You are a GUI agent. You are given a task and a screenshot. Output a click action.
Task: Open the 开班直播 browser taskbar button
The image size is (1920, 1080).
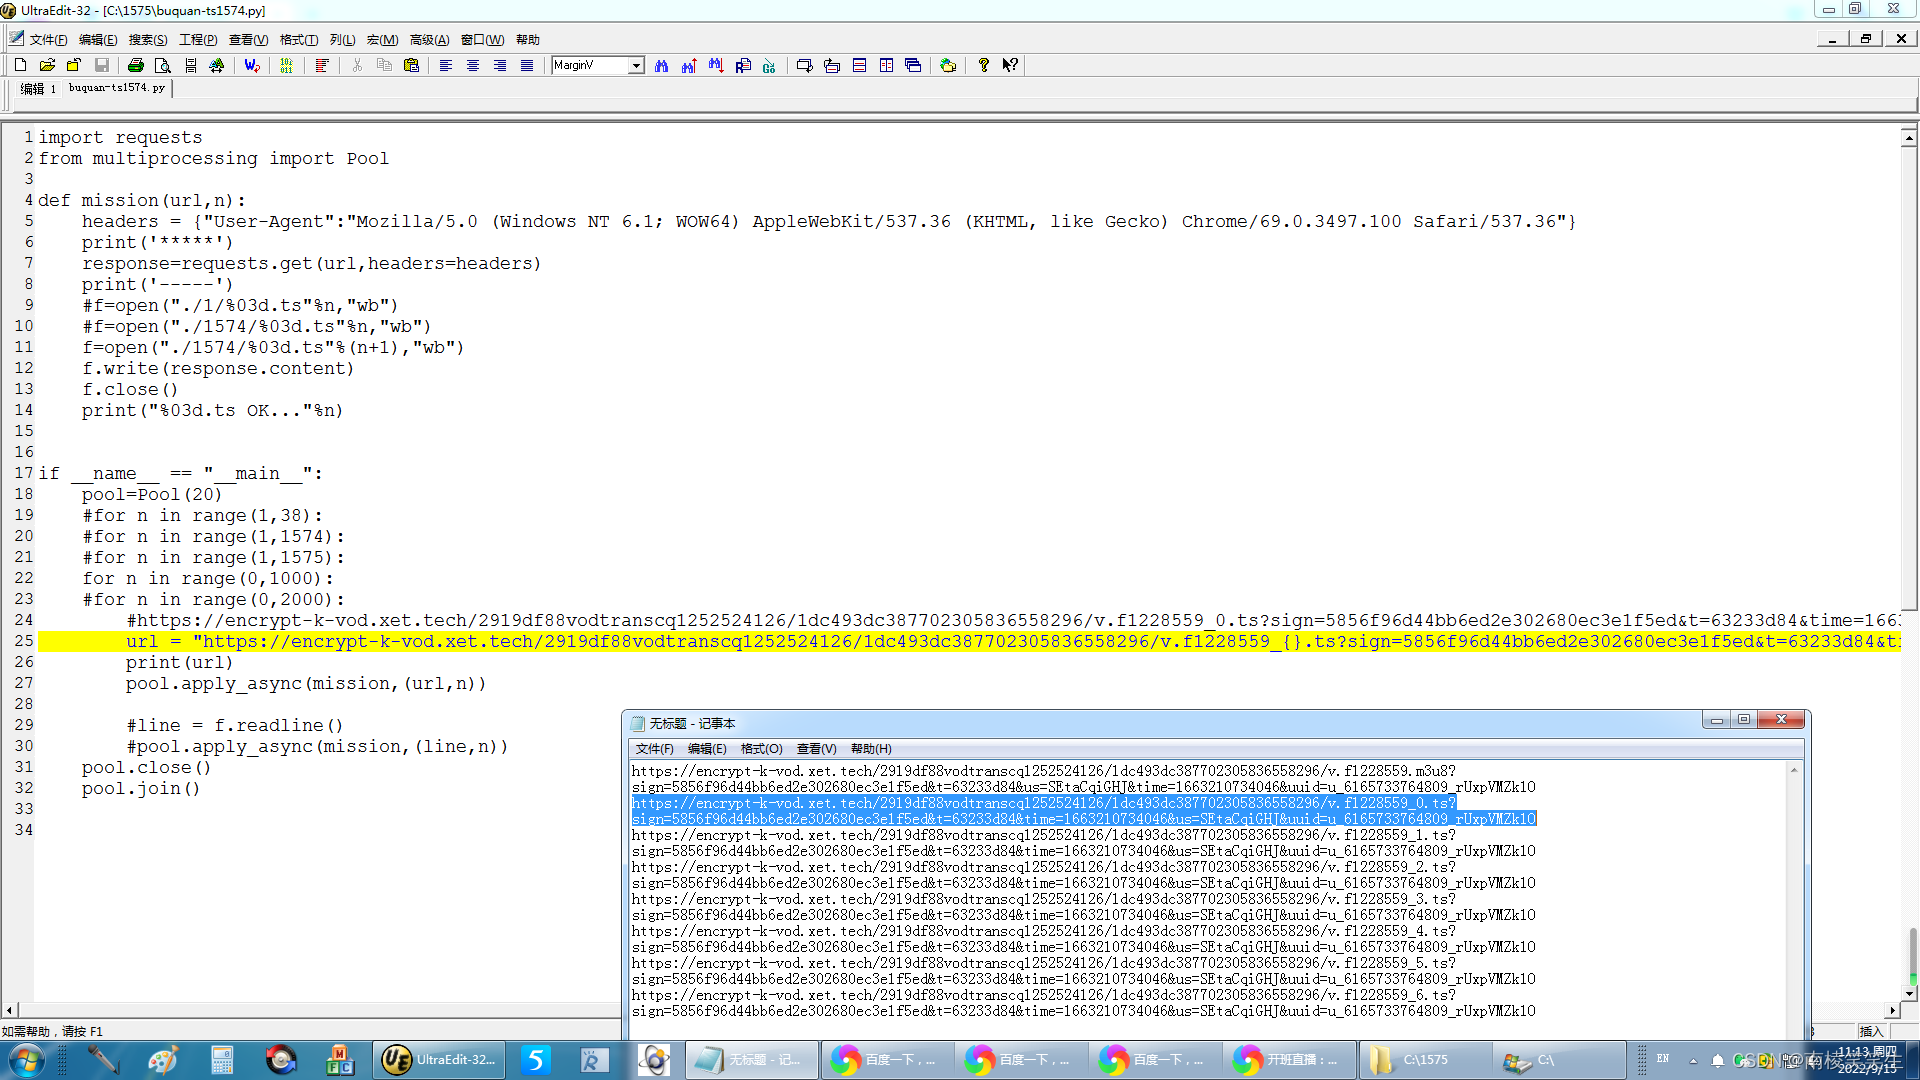pyautogui.click(x=1288, y=1060)
